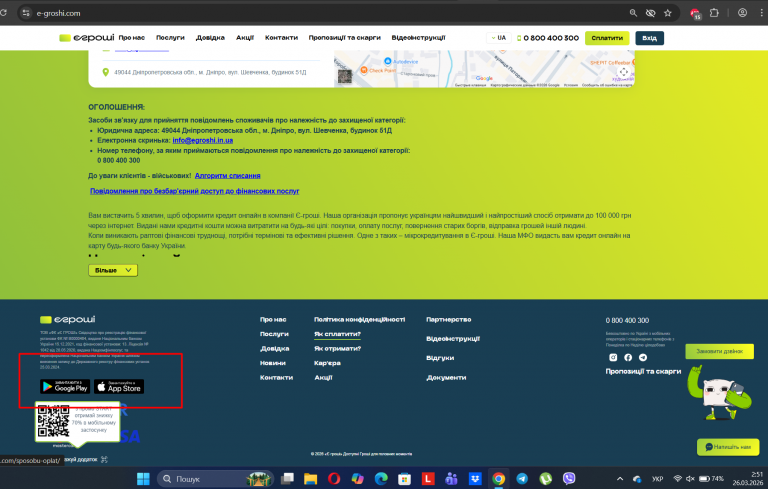Open Як отримати? footer link
Screen dimensions: 768x489
click(x=337, y=349)
